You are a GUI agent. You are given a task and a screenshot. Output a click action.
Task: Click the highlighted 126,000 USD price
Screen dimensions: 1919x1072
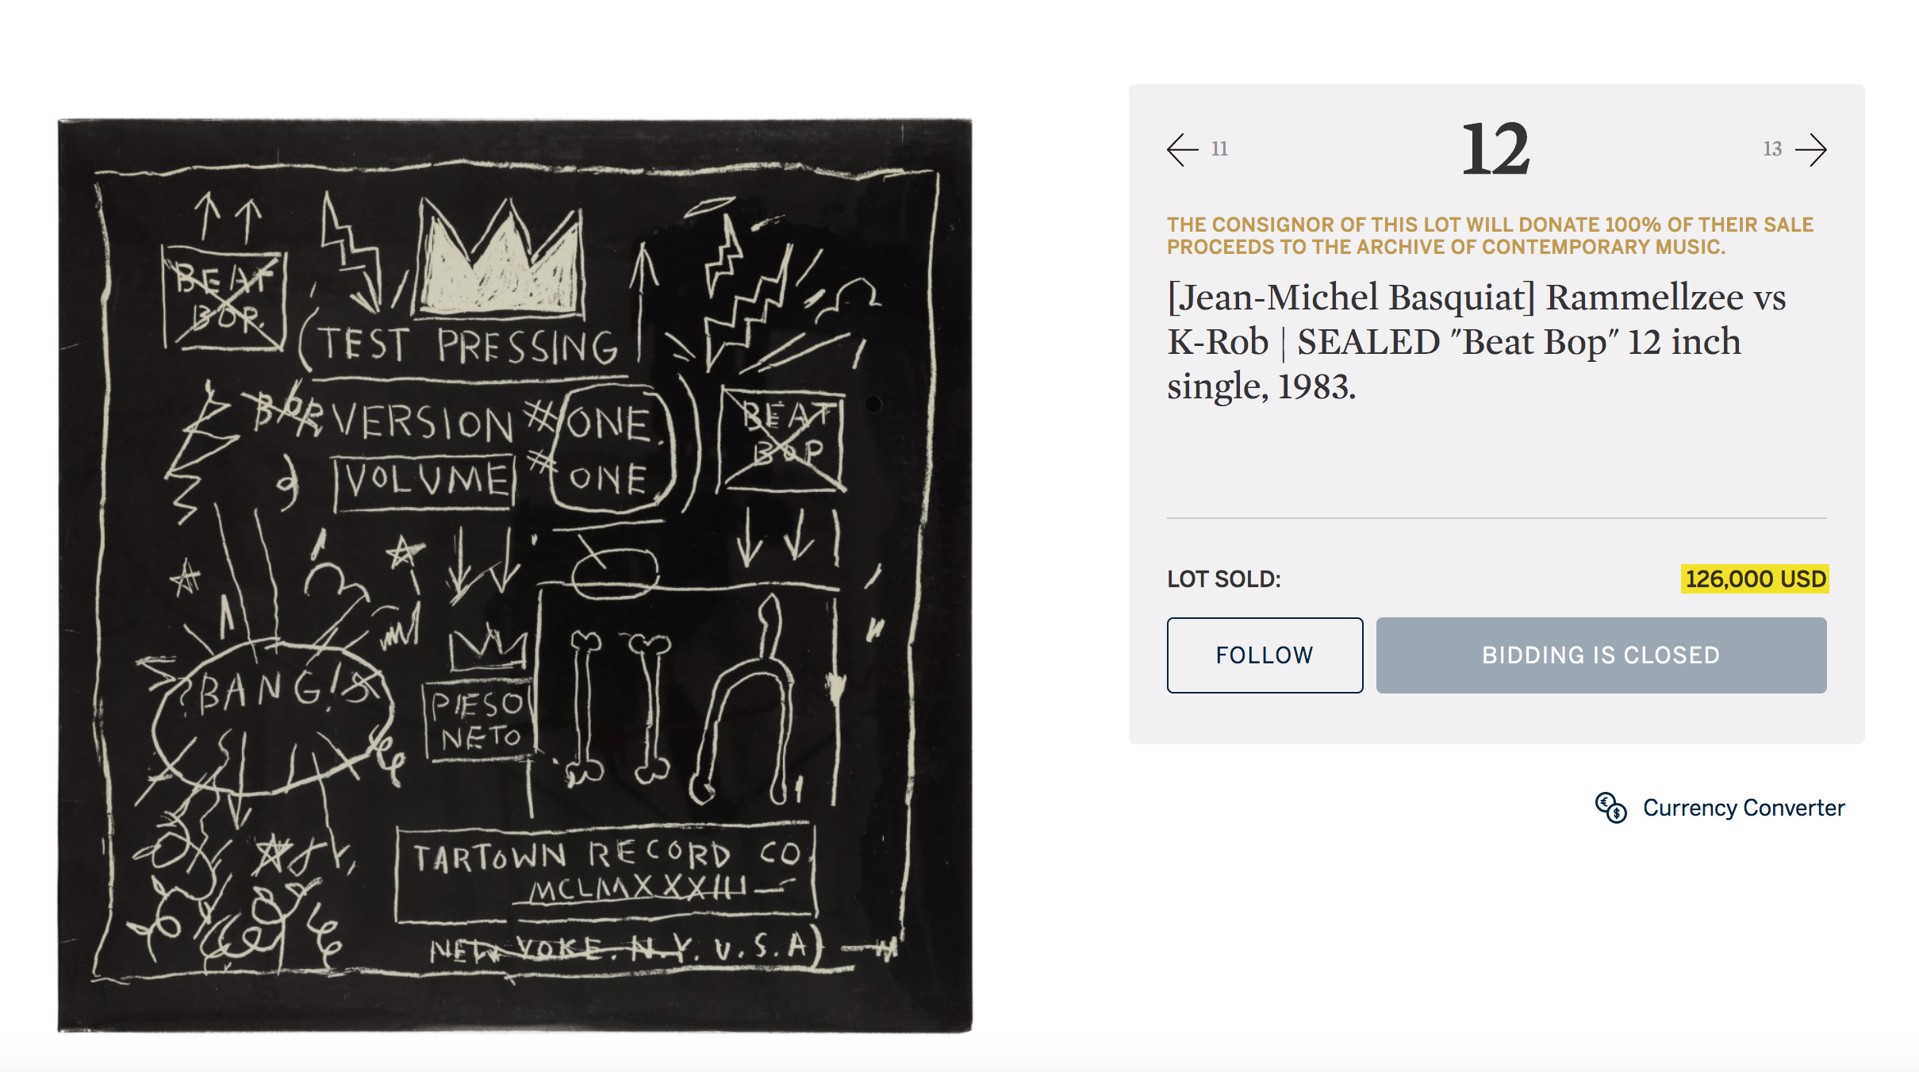pyautogui.click(x=1755, y=579)
